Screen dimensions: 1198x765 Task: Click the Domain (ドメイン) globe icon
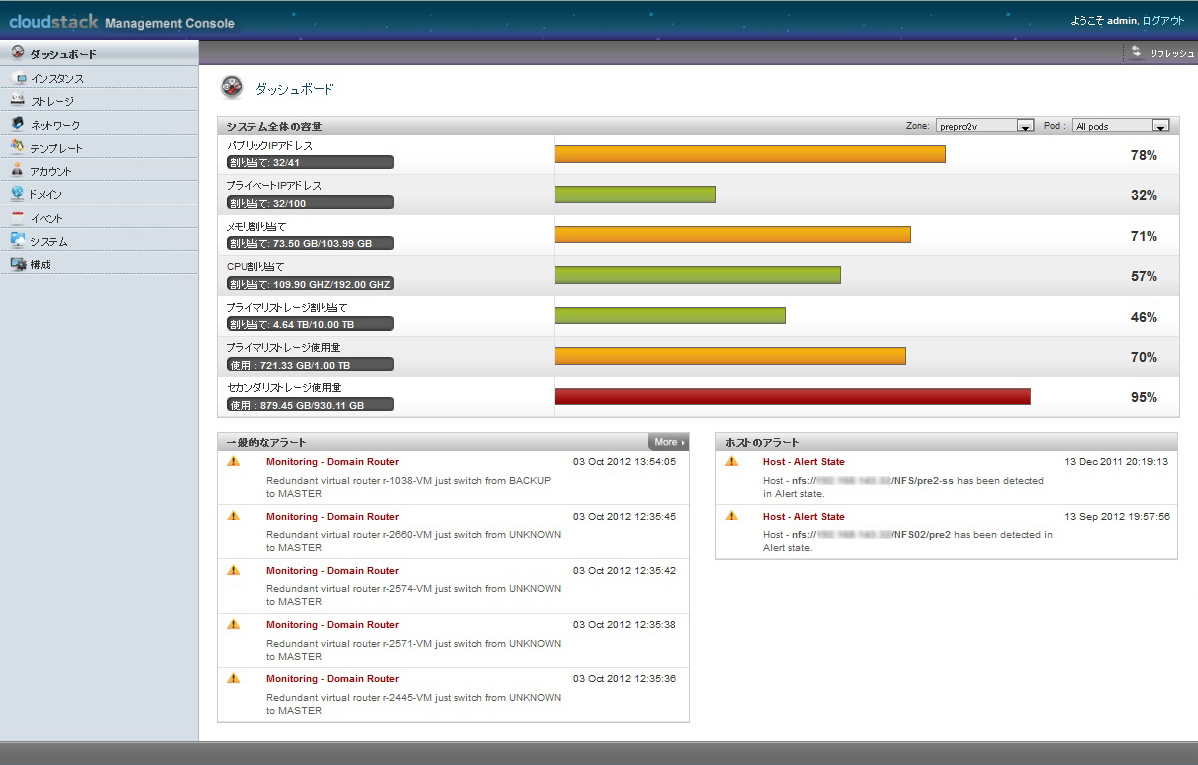[18, 193]
